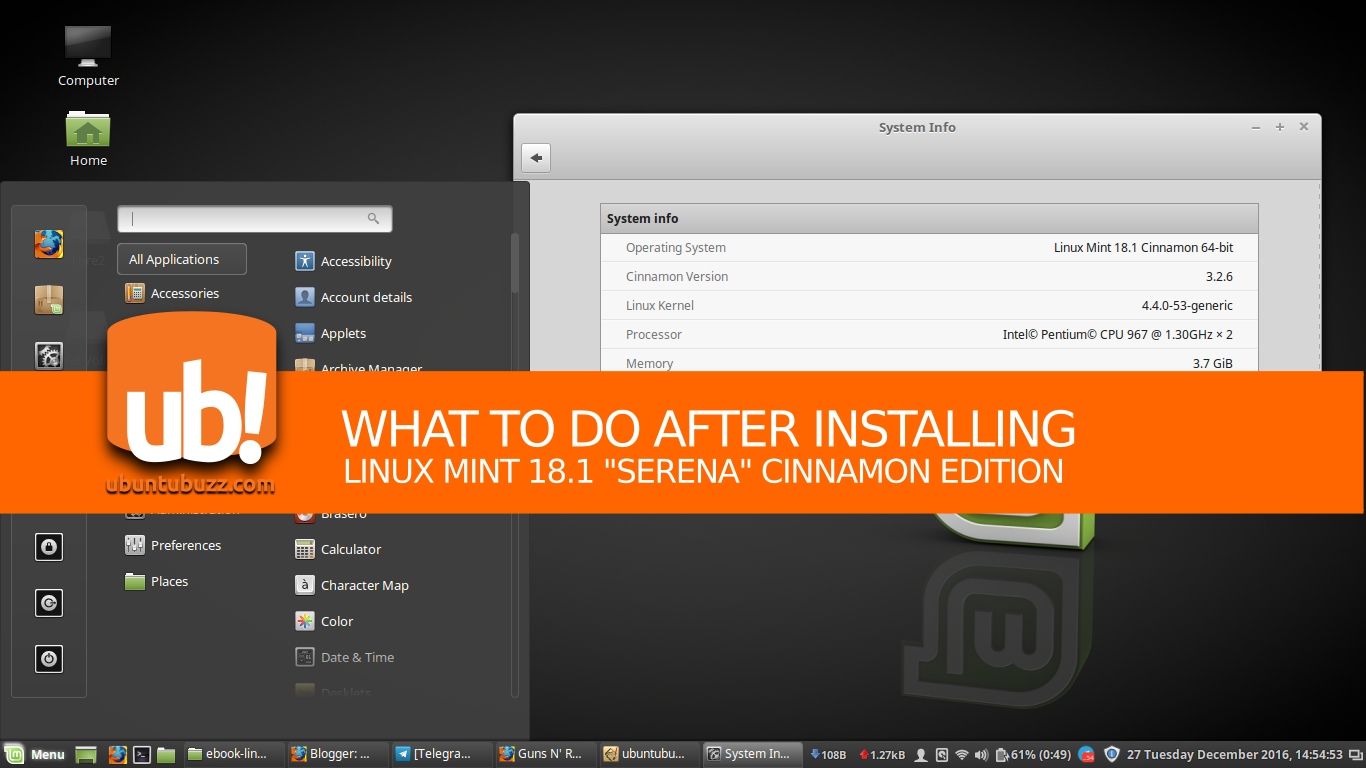The width and height of the screenshot is (1366, 768).
Task: Go back using System Info's arrow button
Action: coord(536,158)
